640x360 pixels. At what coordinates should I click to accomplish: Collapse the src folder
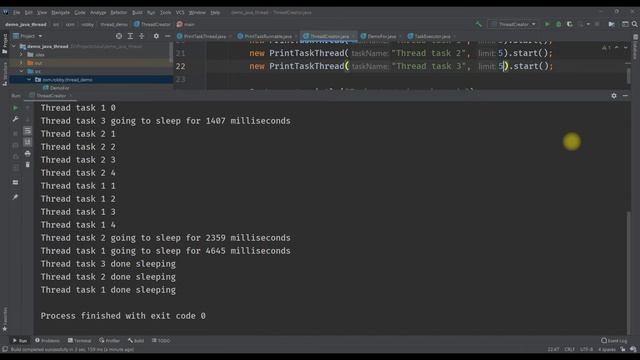[22, 71]
